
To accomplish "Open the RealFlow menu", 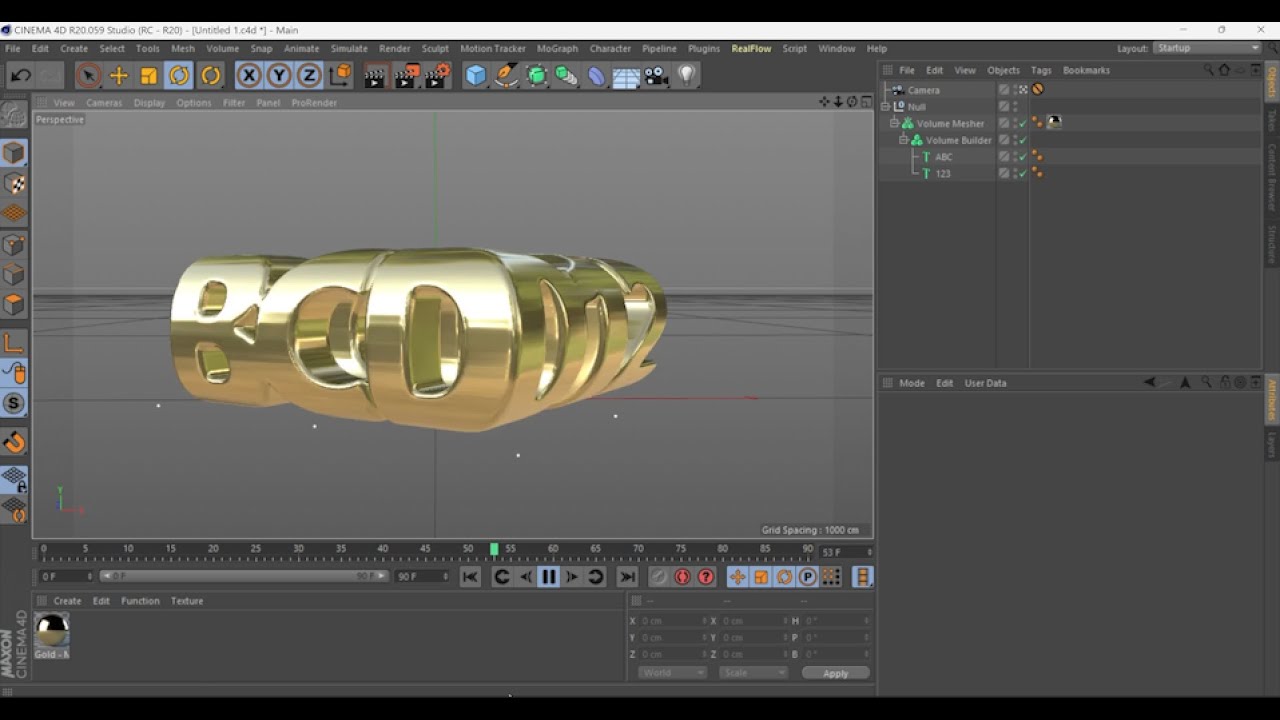I will pos(751,48).
